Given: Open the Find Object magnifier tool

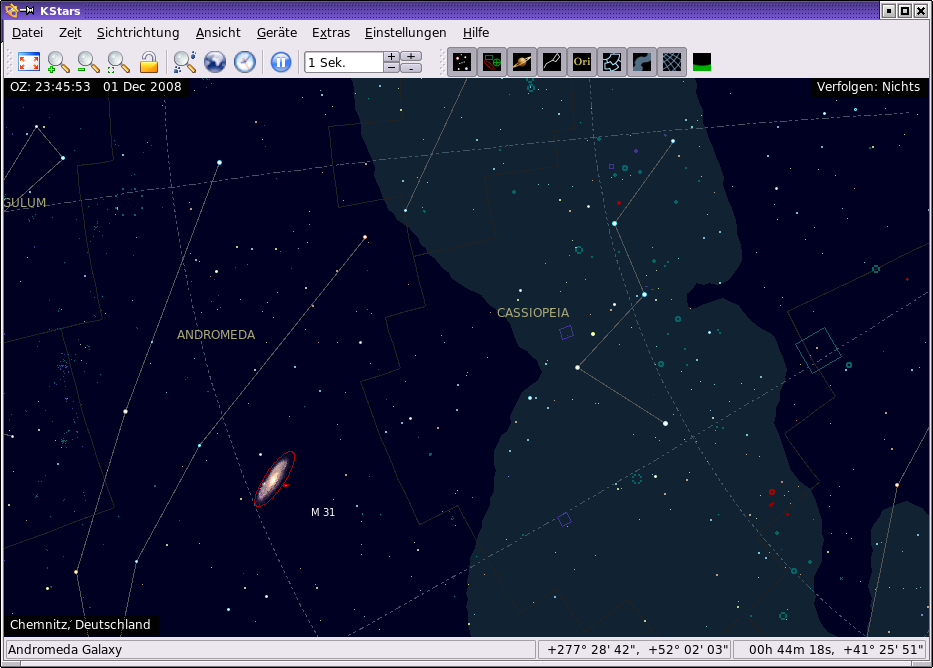Looking at the screenshot, I should (x=185, y=62).
